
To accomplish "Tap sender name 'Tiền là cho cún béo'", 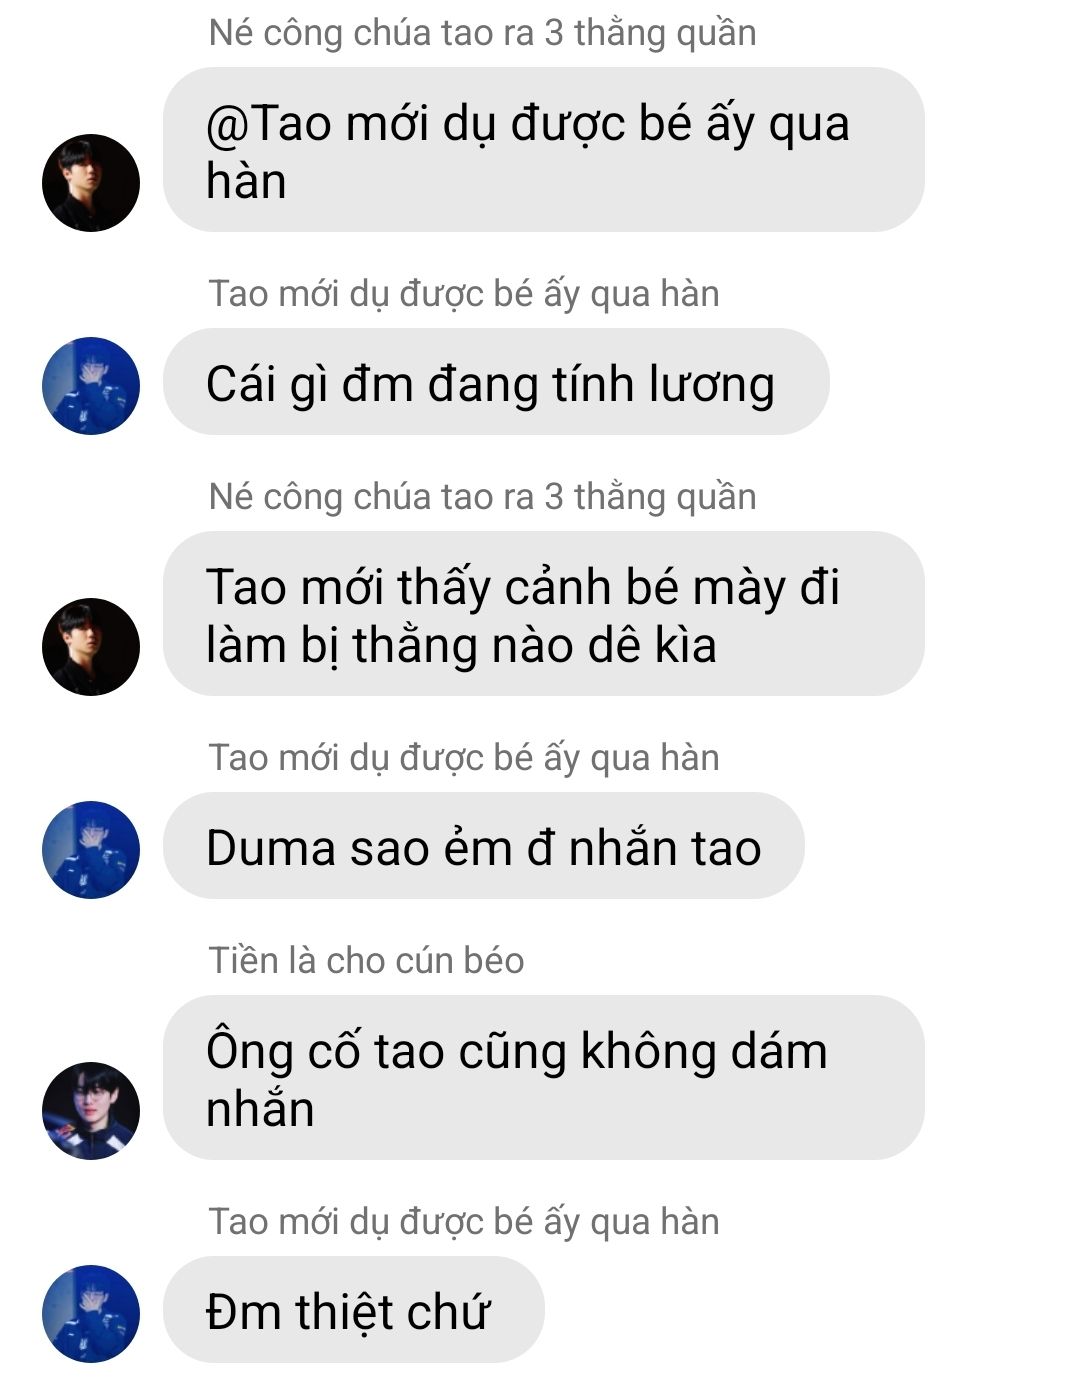I will tap(366, 960).
